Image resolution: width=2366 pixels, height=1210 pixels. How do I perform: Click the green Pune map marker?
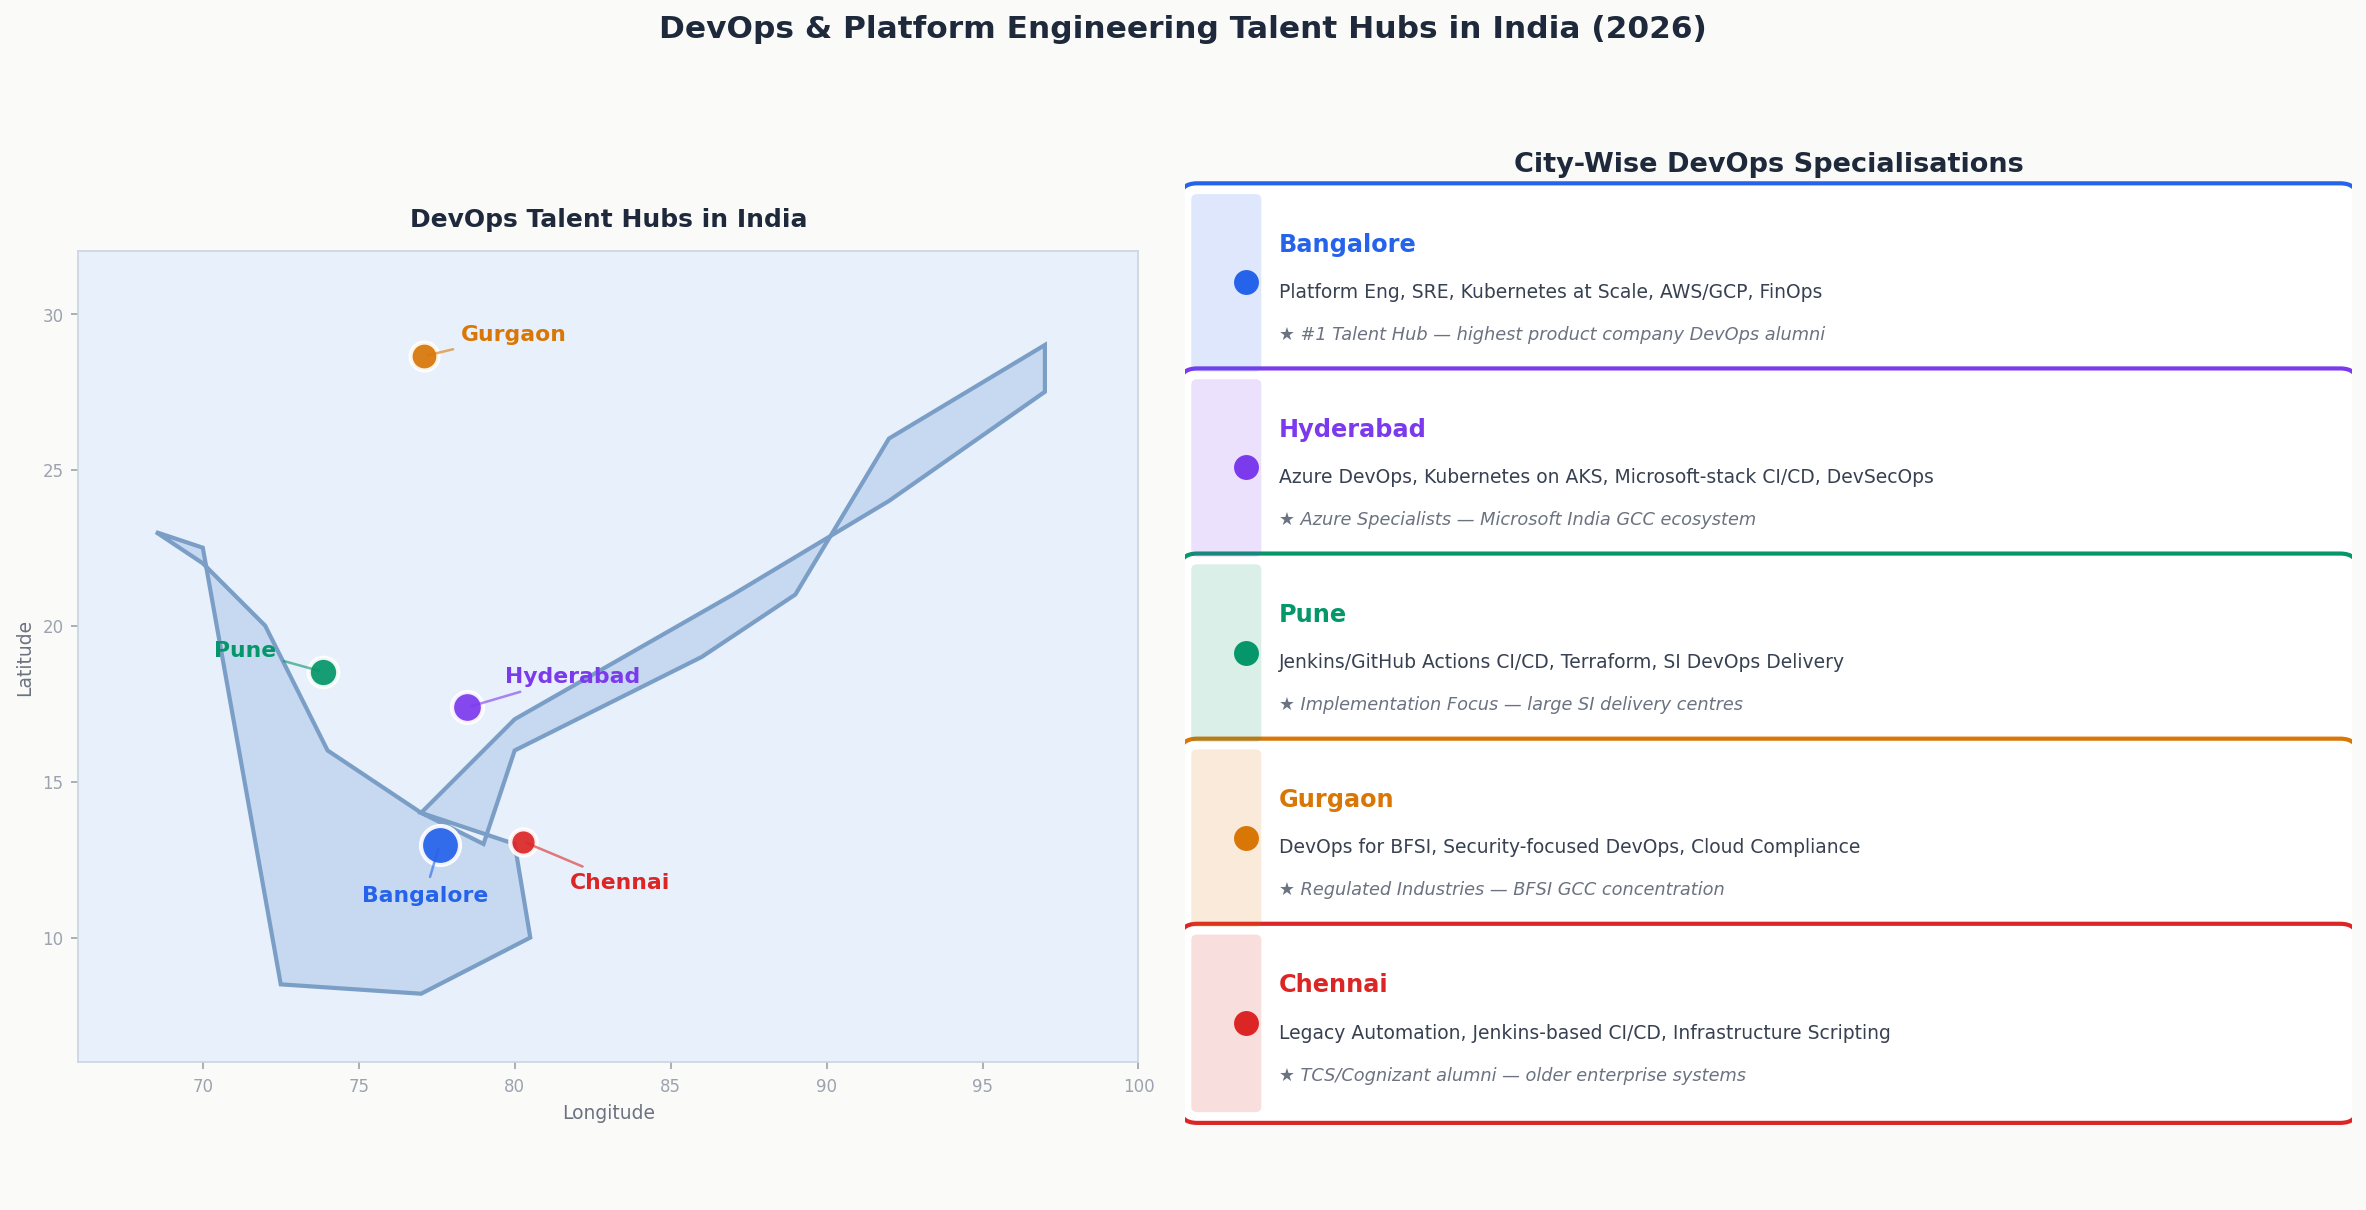323,672
